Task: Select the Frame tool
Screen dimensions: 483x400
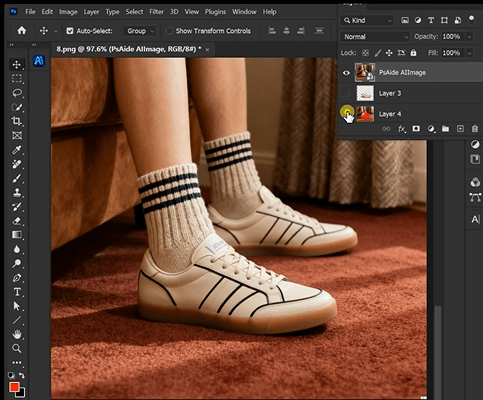Action: (x=17, y=135)
